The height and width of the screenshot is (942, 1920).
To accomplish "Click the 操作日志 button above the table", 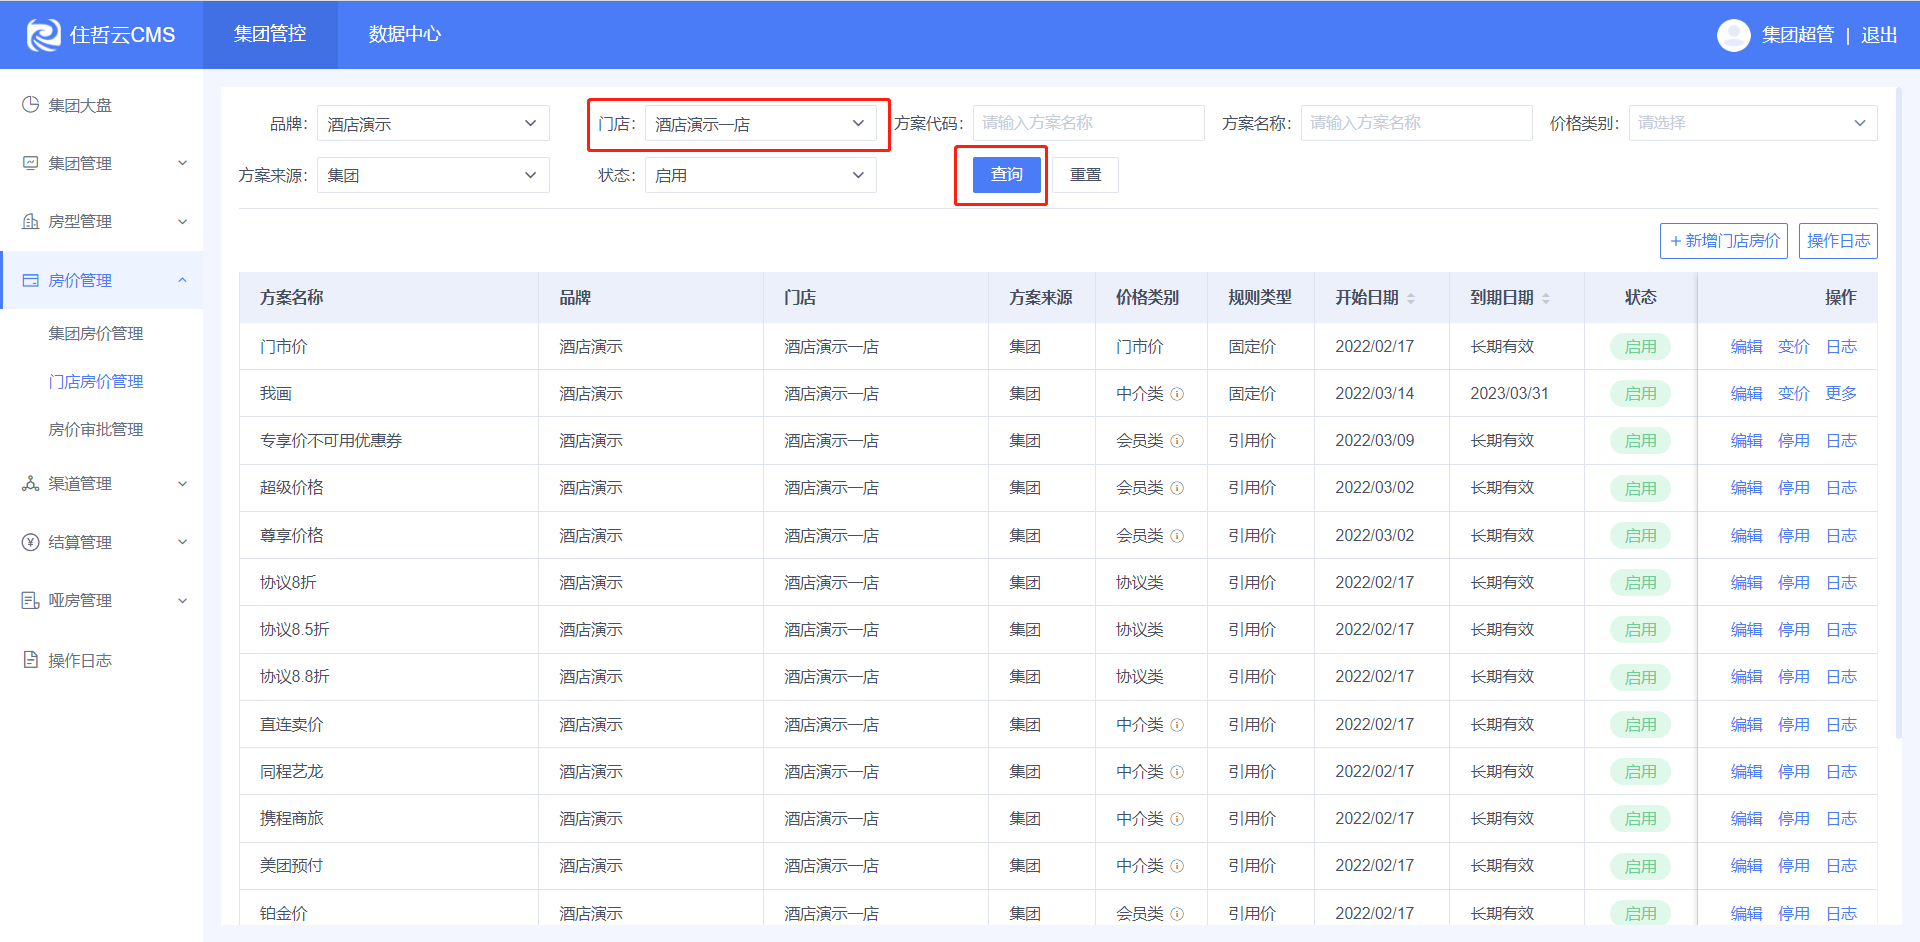I will (1838, 241).
